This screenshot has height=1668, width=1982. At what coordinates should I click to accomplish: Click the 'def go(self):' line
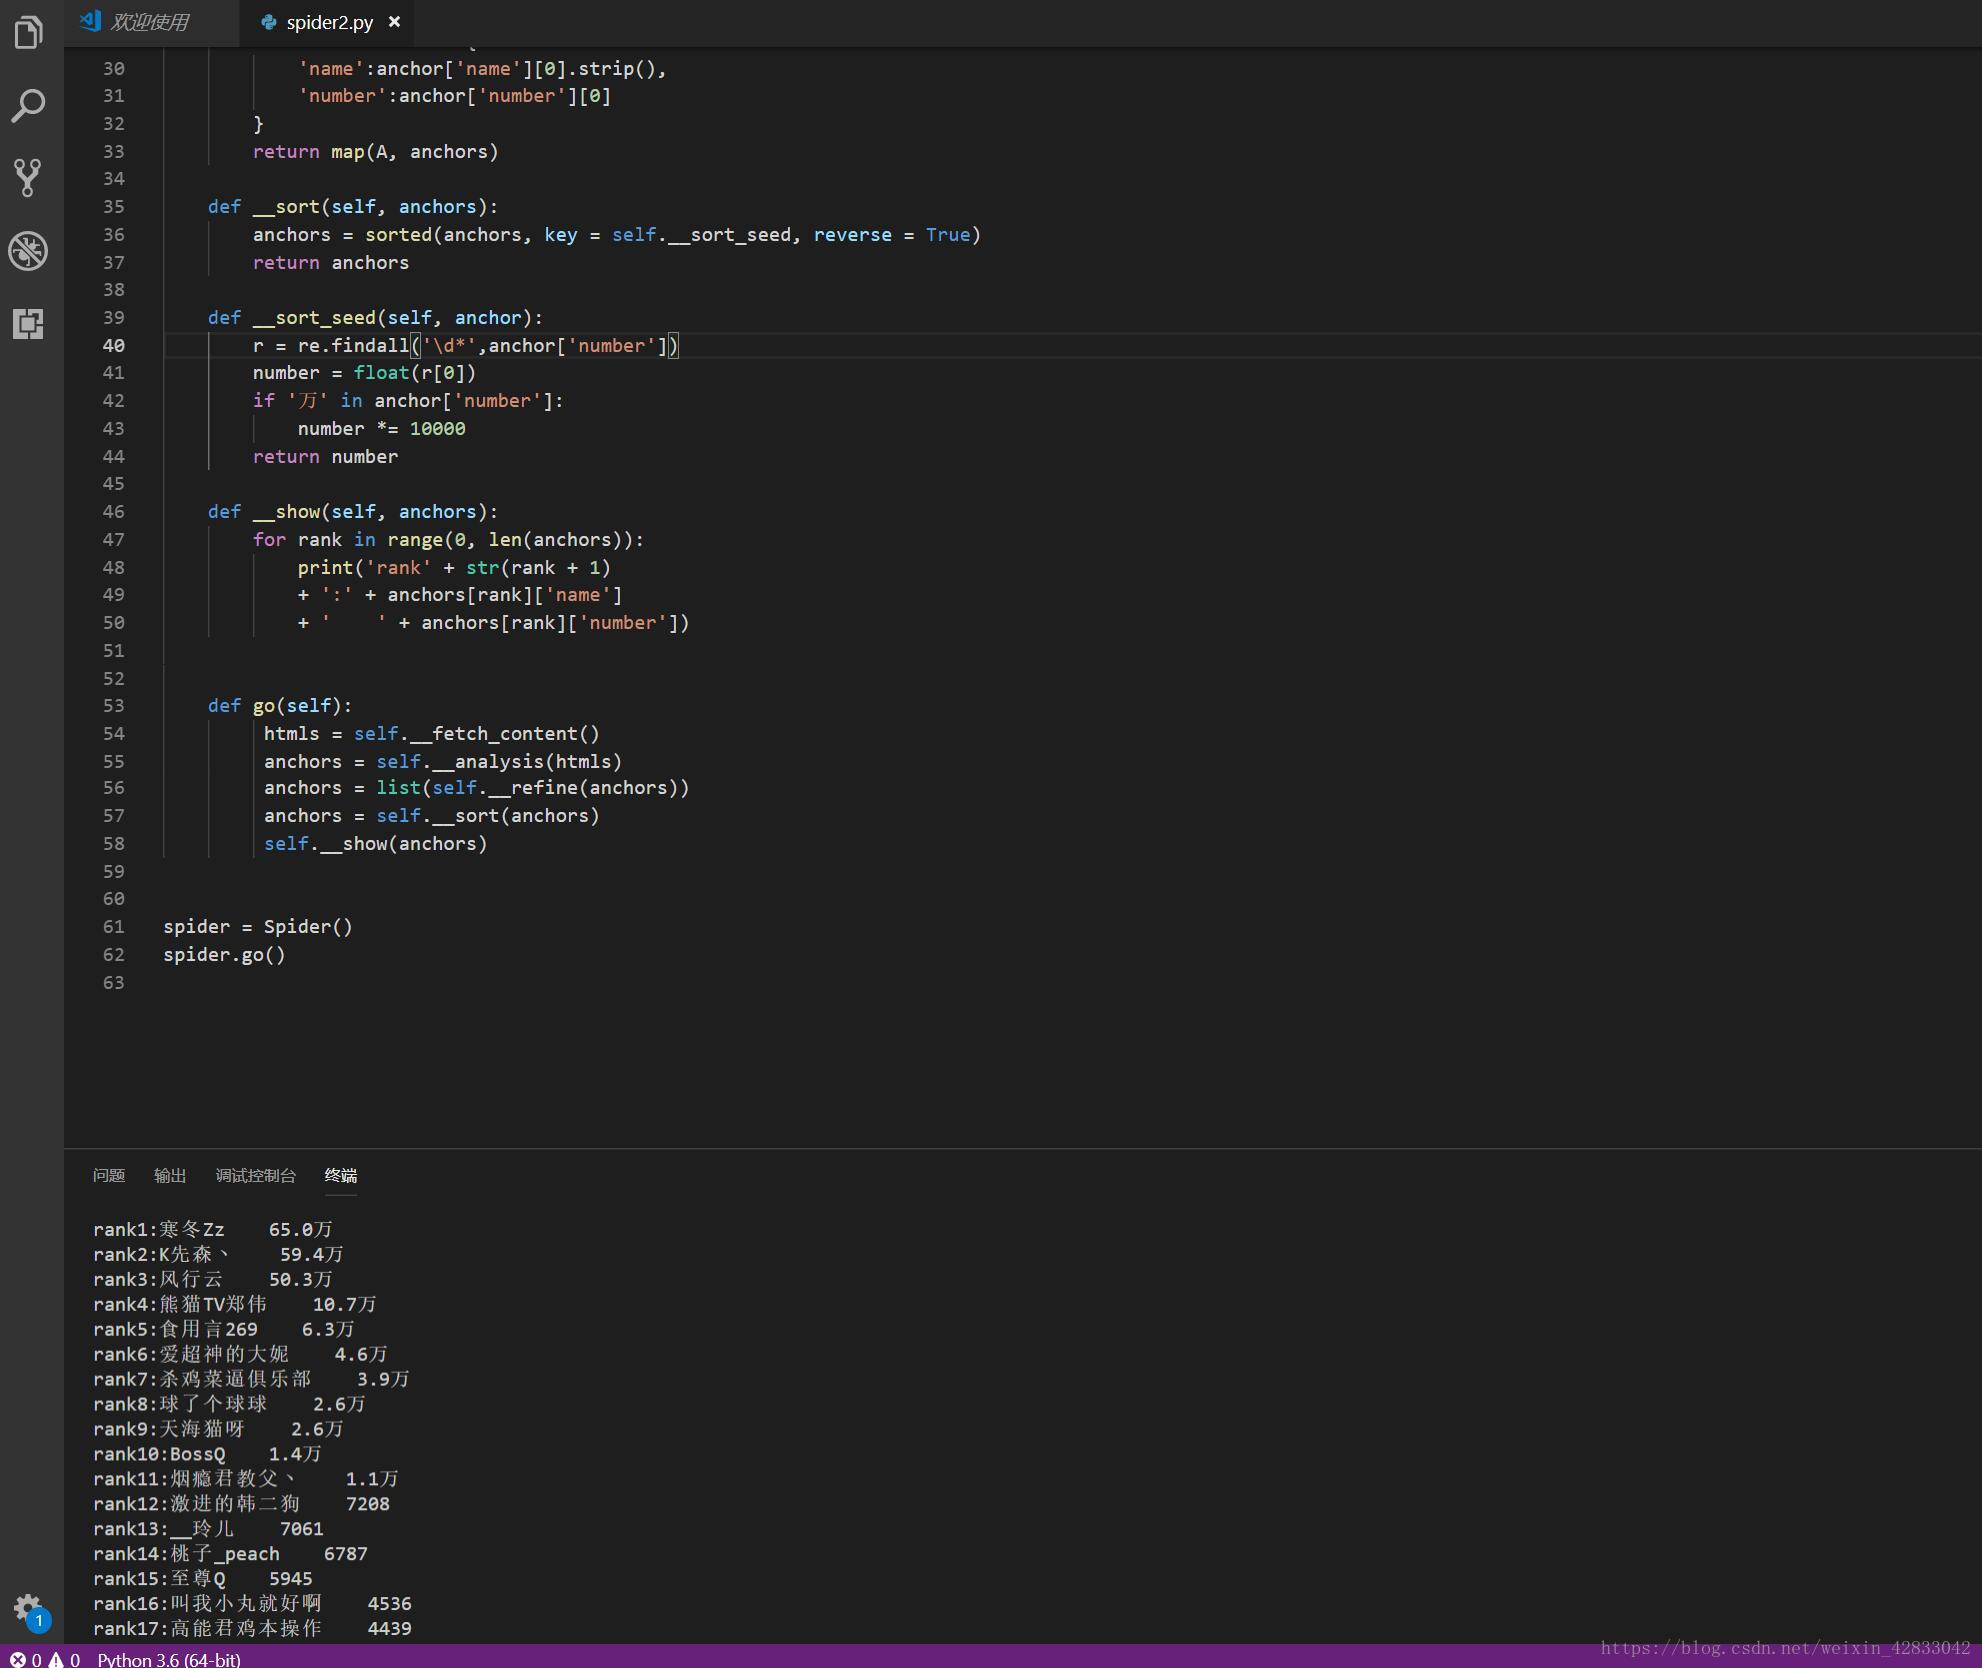(x=280, y=706)
